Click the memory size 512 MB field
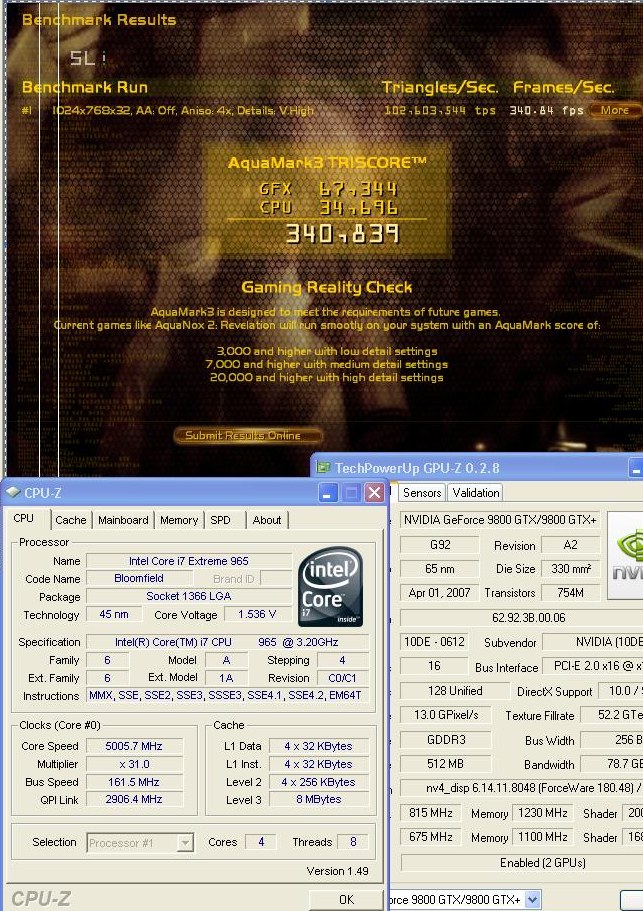The height and width of the screenshot is (911, 643). pos(446,764)
